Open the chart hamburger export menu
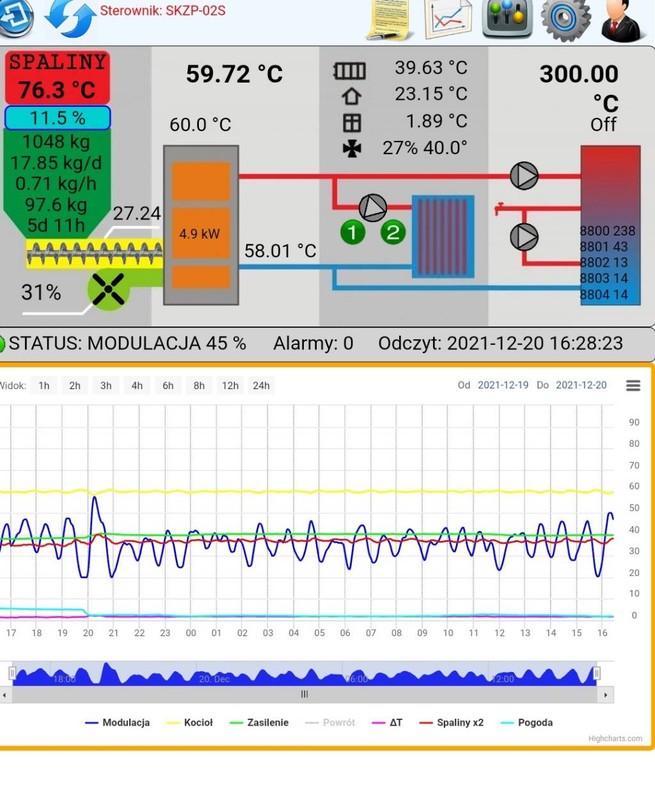This screenshot has width=655, height=800. point(632,385)
